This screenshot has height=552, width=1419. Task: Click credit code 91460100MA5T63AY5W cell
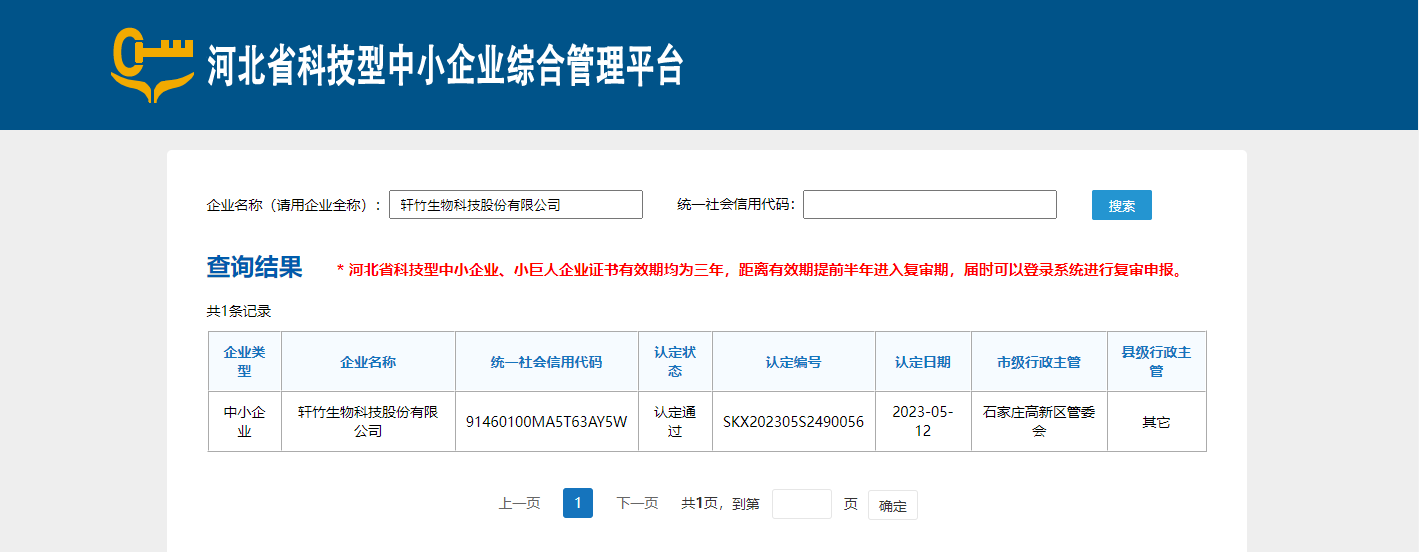(546, 422)
